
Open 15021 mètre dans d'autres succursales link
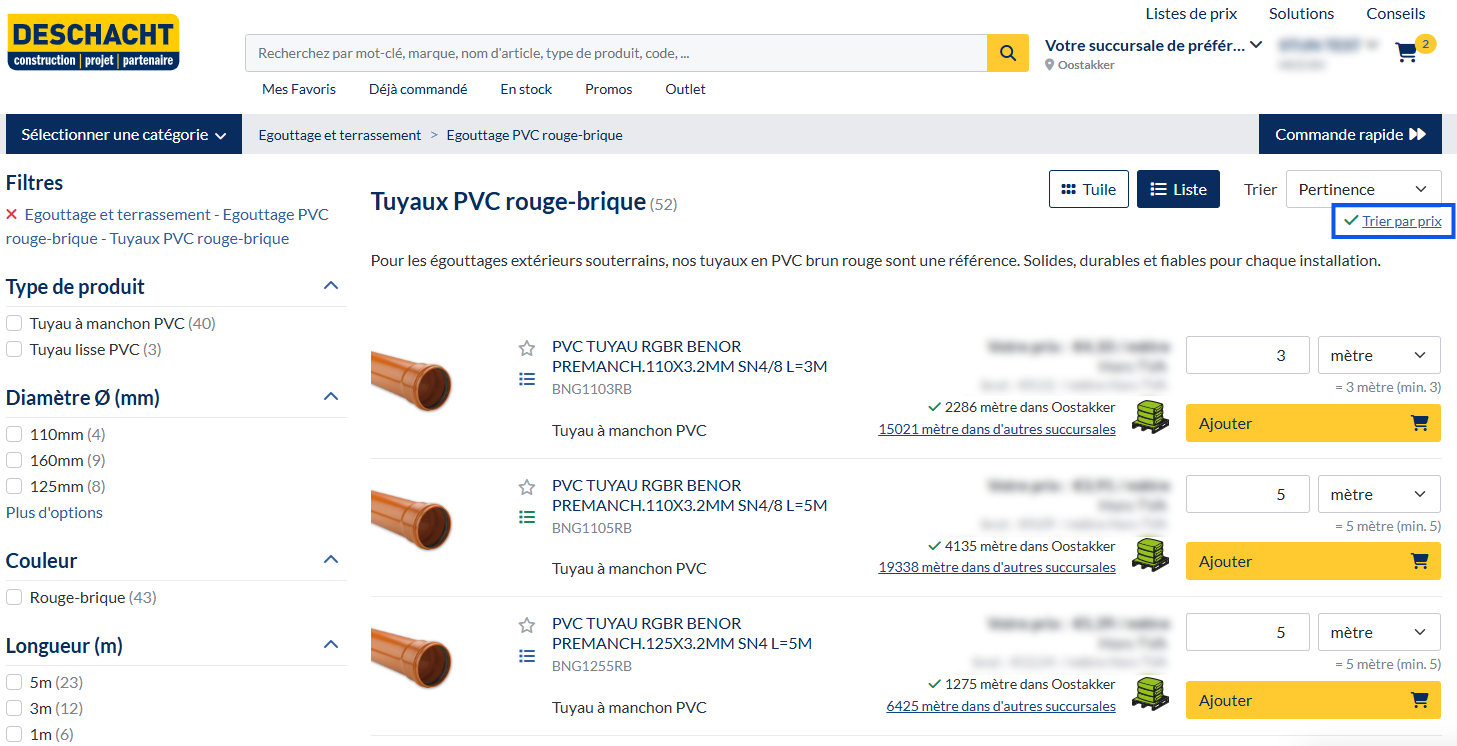click(997, 429)
